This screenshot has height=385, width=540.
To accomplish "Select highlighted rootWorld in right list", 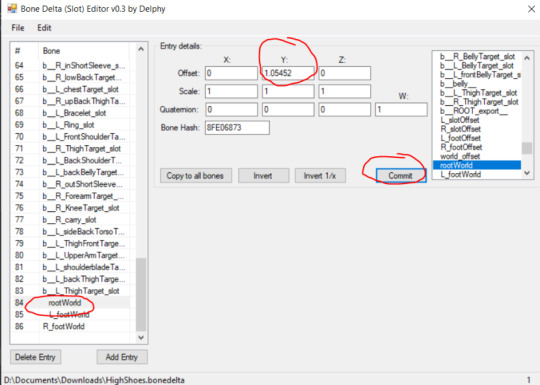I will [x=477, y=165].
